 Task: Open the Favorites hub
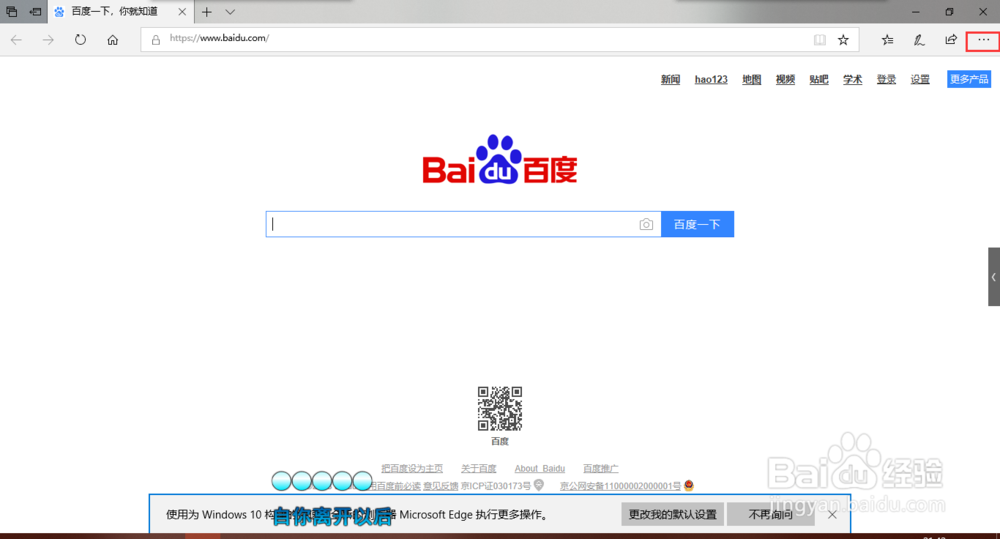[887, 40]
